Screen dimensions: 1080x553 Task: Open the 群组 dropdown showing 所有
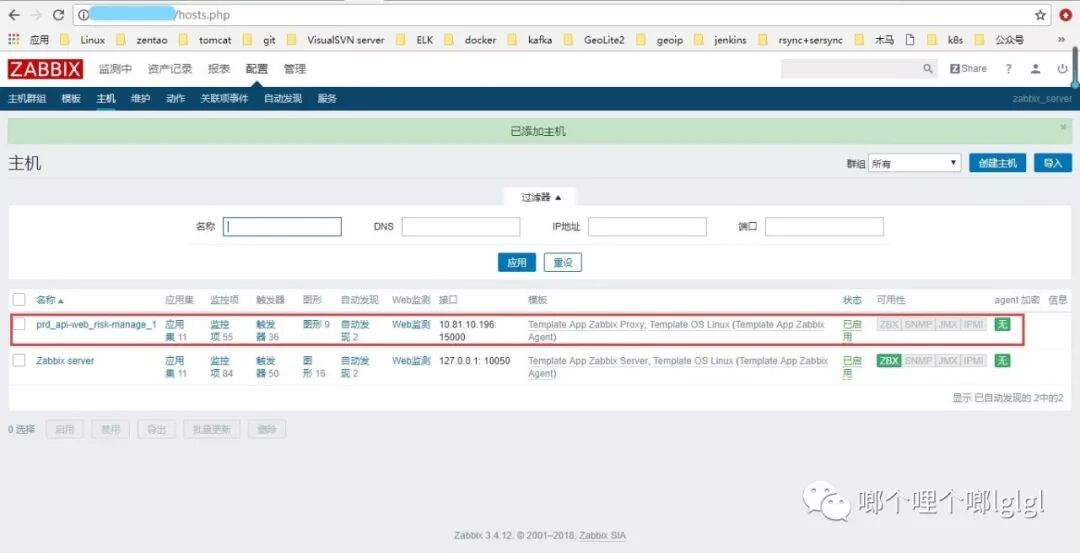pos(915,163)
